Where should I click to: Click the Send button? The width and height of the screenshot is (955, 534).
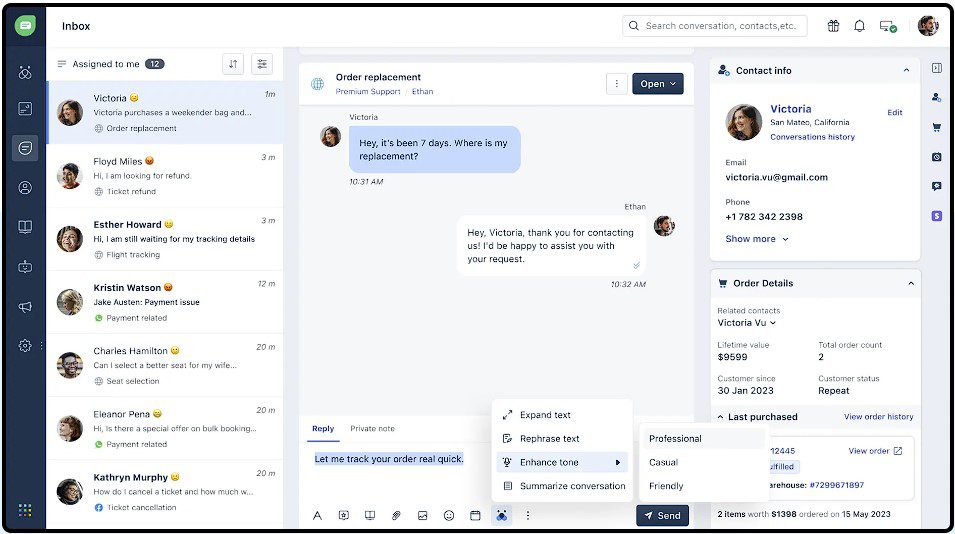pyautogui.click(x=662, y=515)
